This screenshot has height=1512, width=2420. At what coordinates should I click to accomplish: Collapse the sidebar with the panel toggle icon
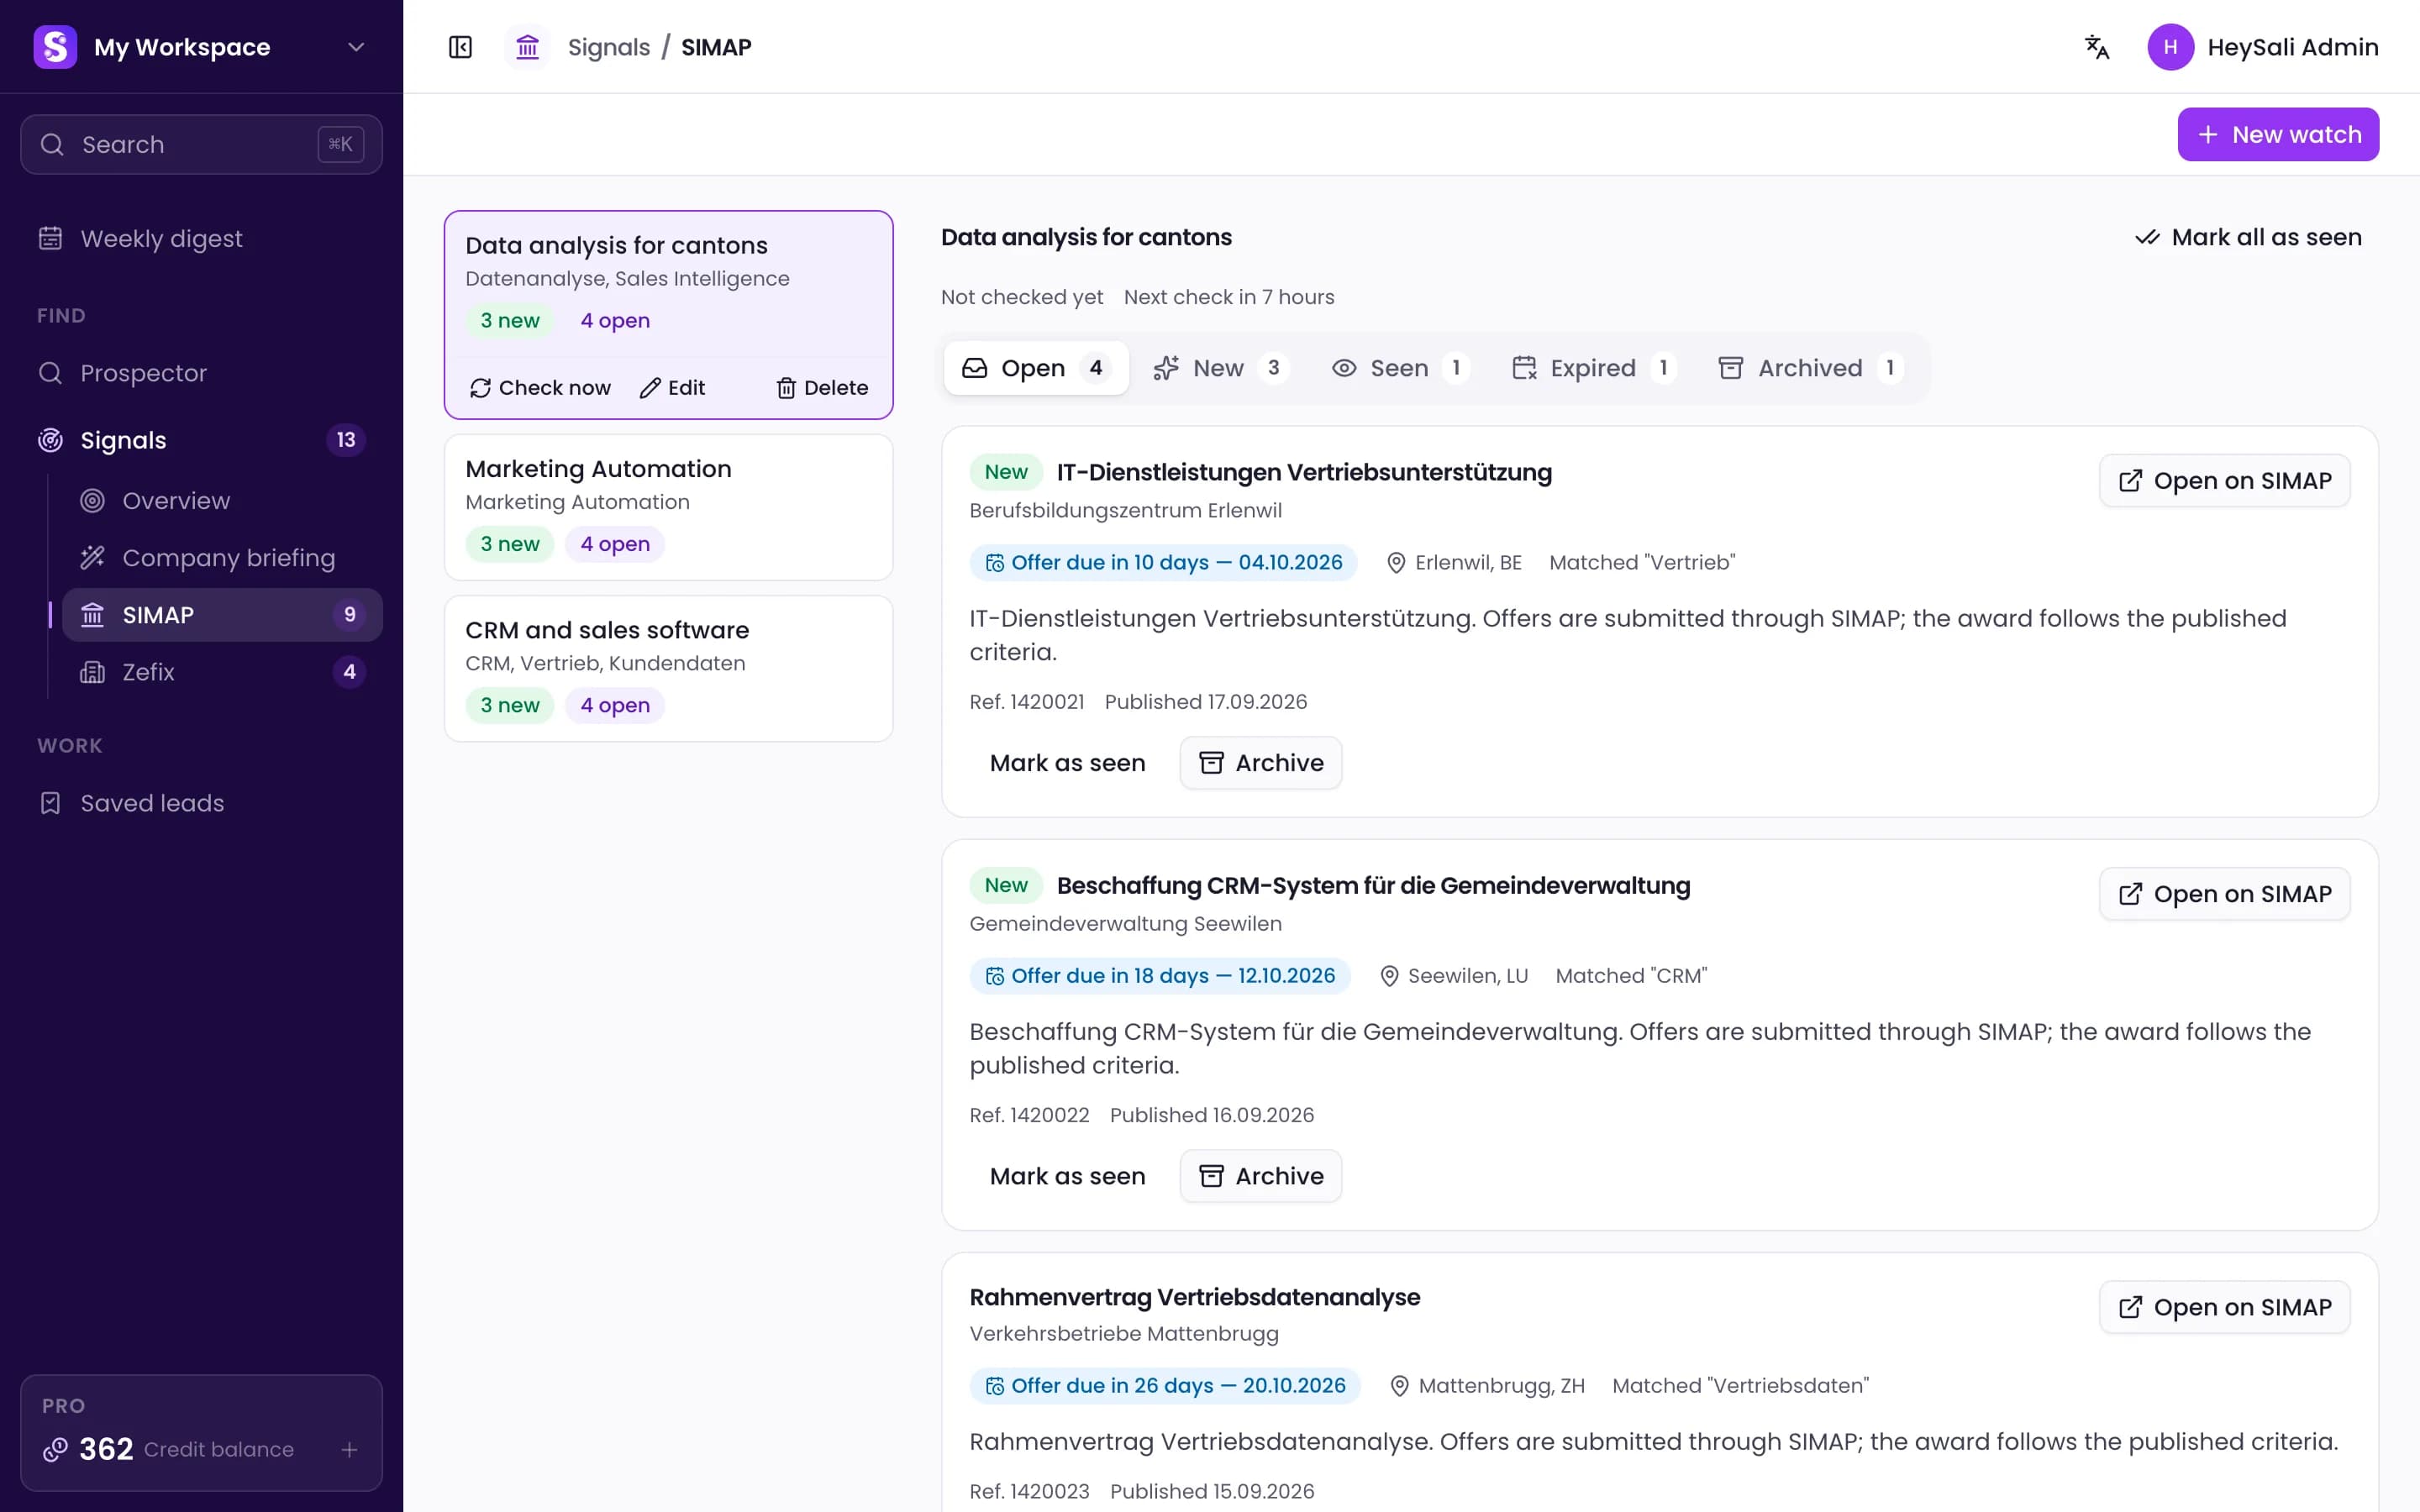click(460, 47)
